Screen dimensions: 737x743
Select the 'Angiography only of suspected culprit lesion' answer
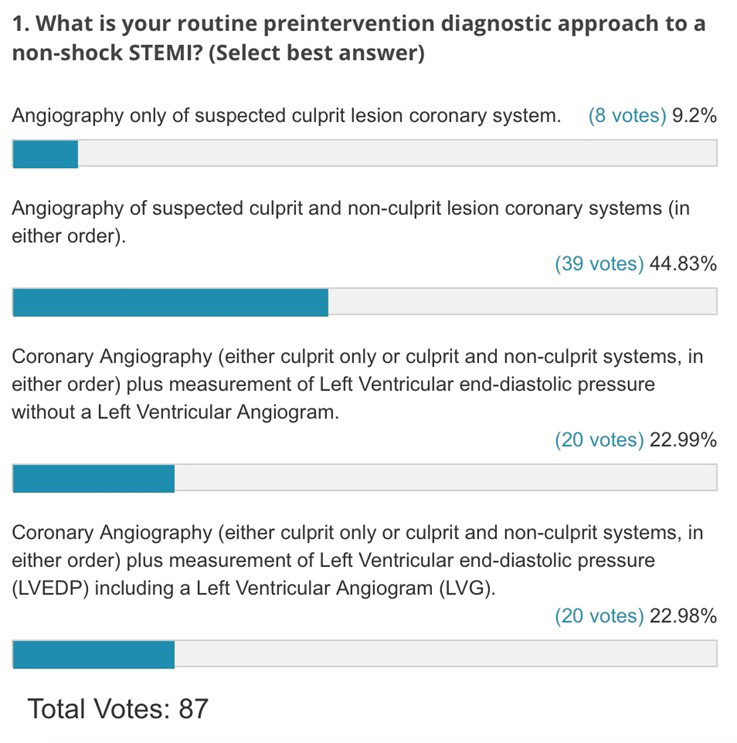pos(286,116)
